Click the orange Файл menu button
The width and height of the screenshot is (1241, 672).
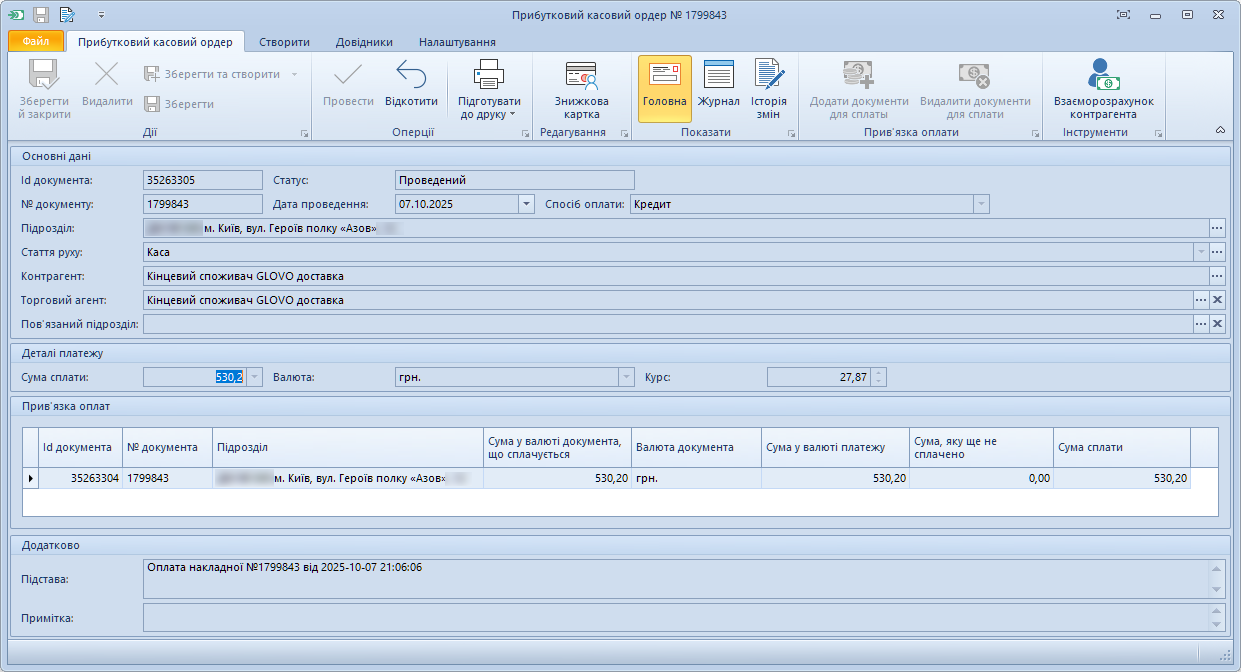pos(36,42)
